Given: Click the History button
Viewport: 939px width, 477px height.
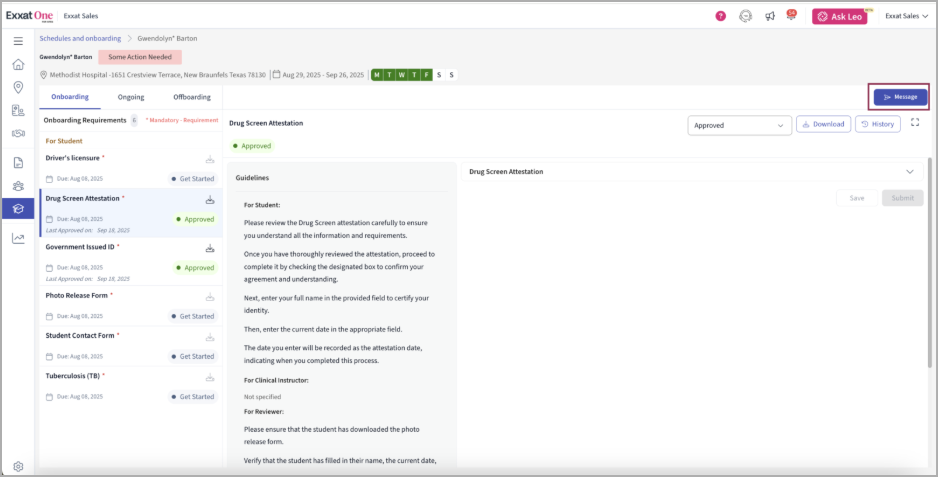Looking at the screenshot, I should 878,124.
